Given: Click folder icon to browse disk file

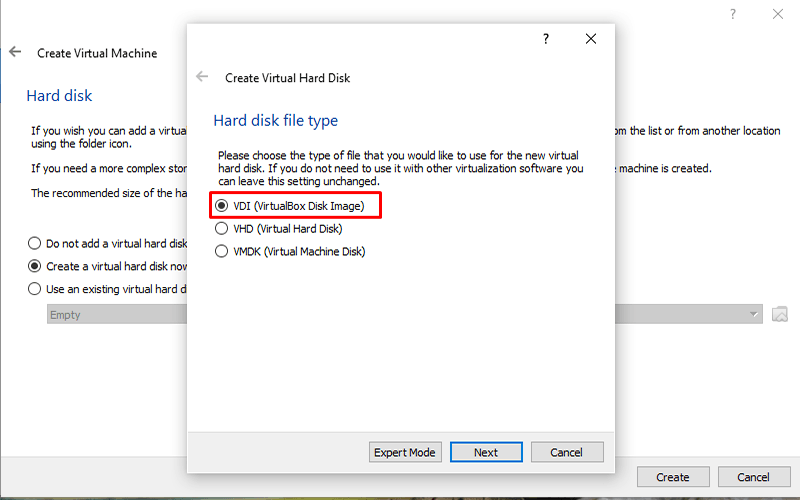Looking at the screenshot, I should click(x=780, y=314).
